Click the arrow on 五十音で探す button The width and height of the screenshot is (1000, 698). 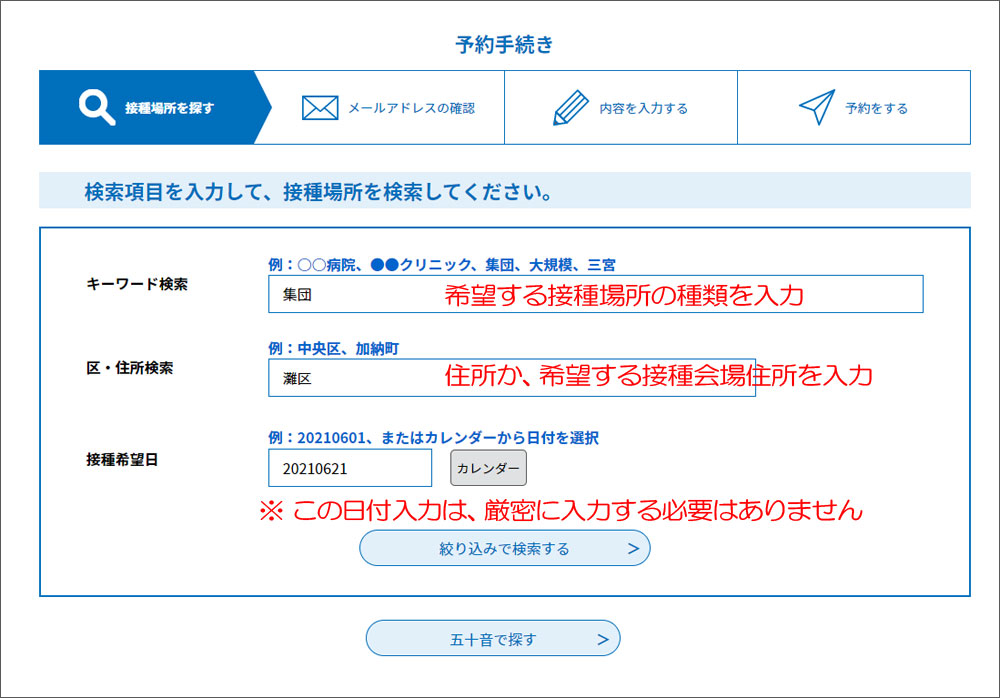click(603, 639)
